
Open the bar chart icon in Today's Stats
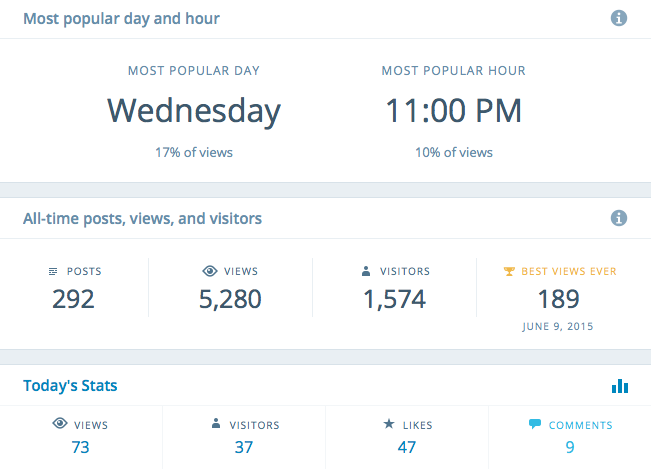[619, 385]
